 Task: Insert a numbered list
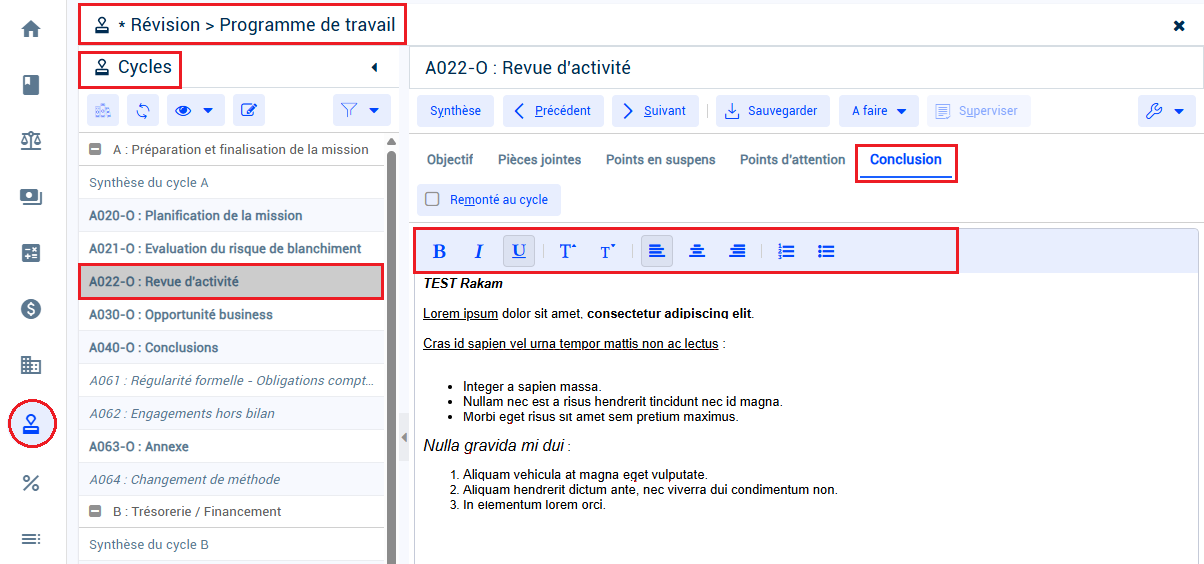786,251
